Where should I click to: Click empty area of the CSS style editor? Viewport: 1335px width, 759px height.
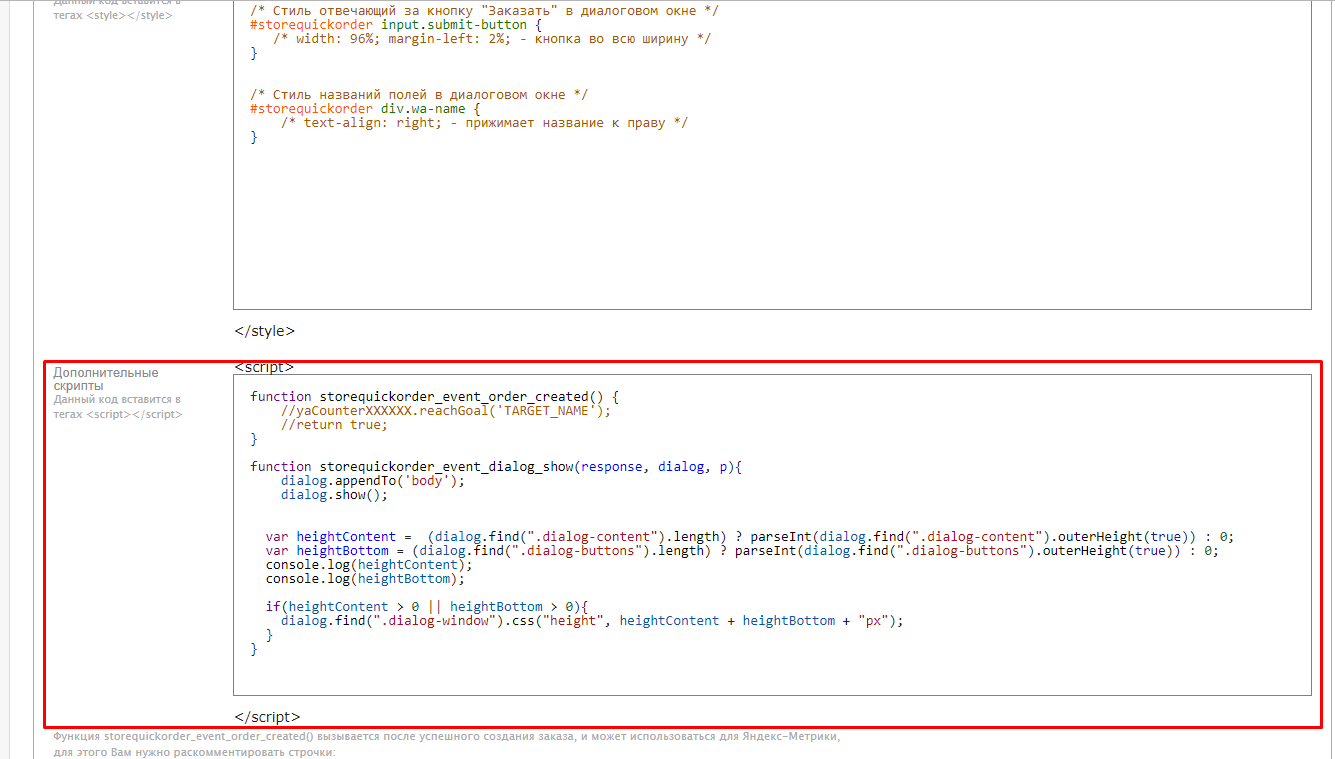click(x=770, y=230)
